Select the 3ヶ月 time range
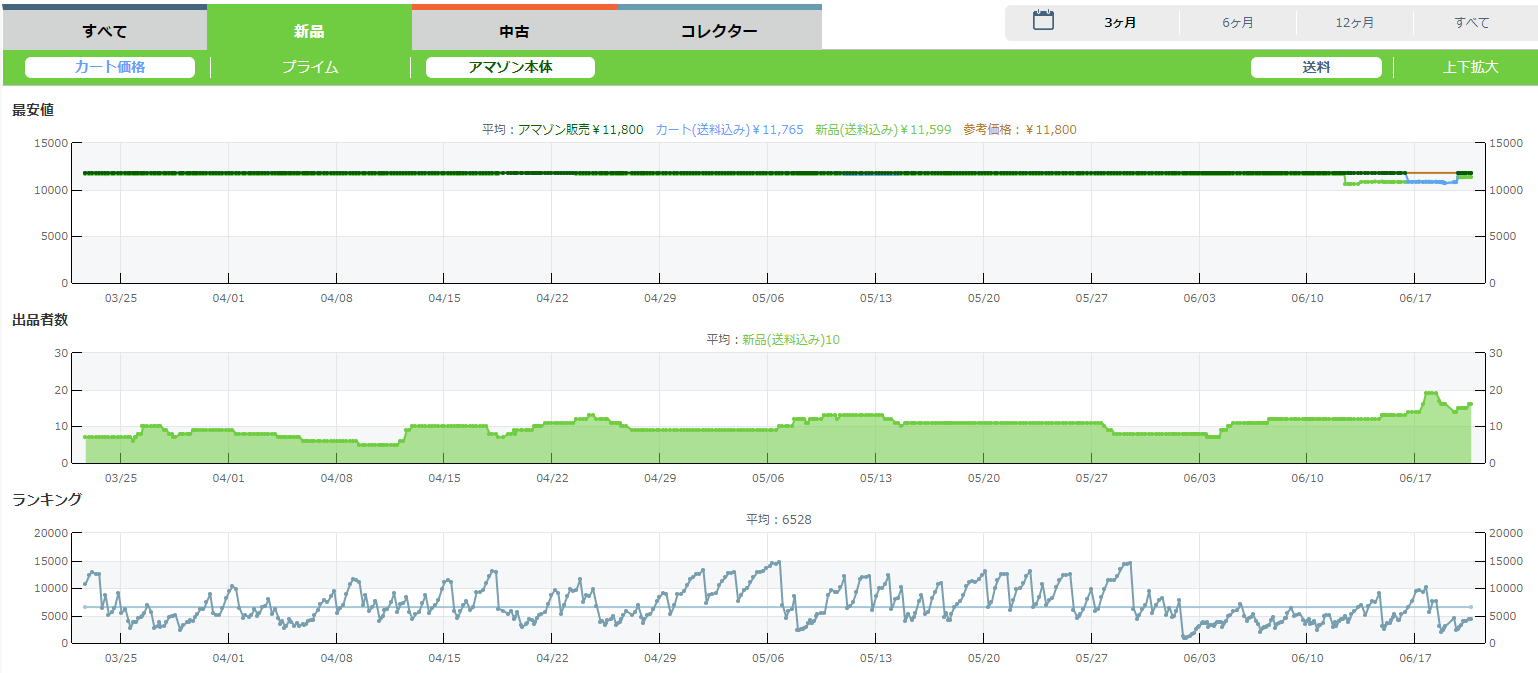 1120,22
